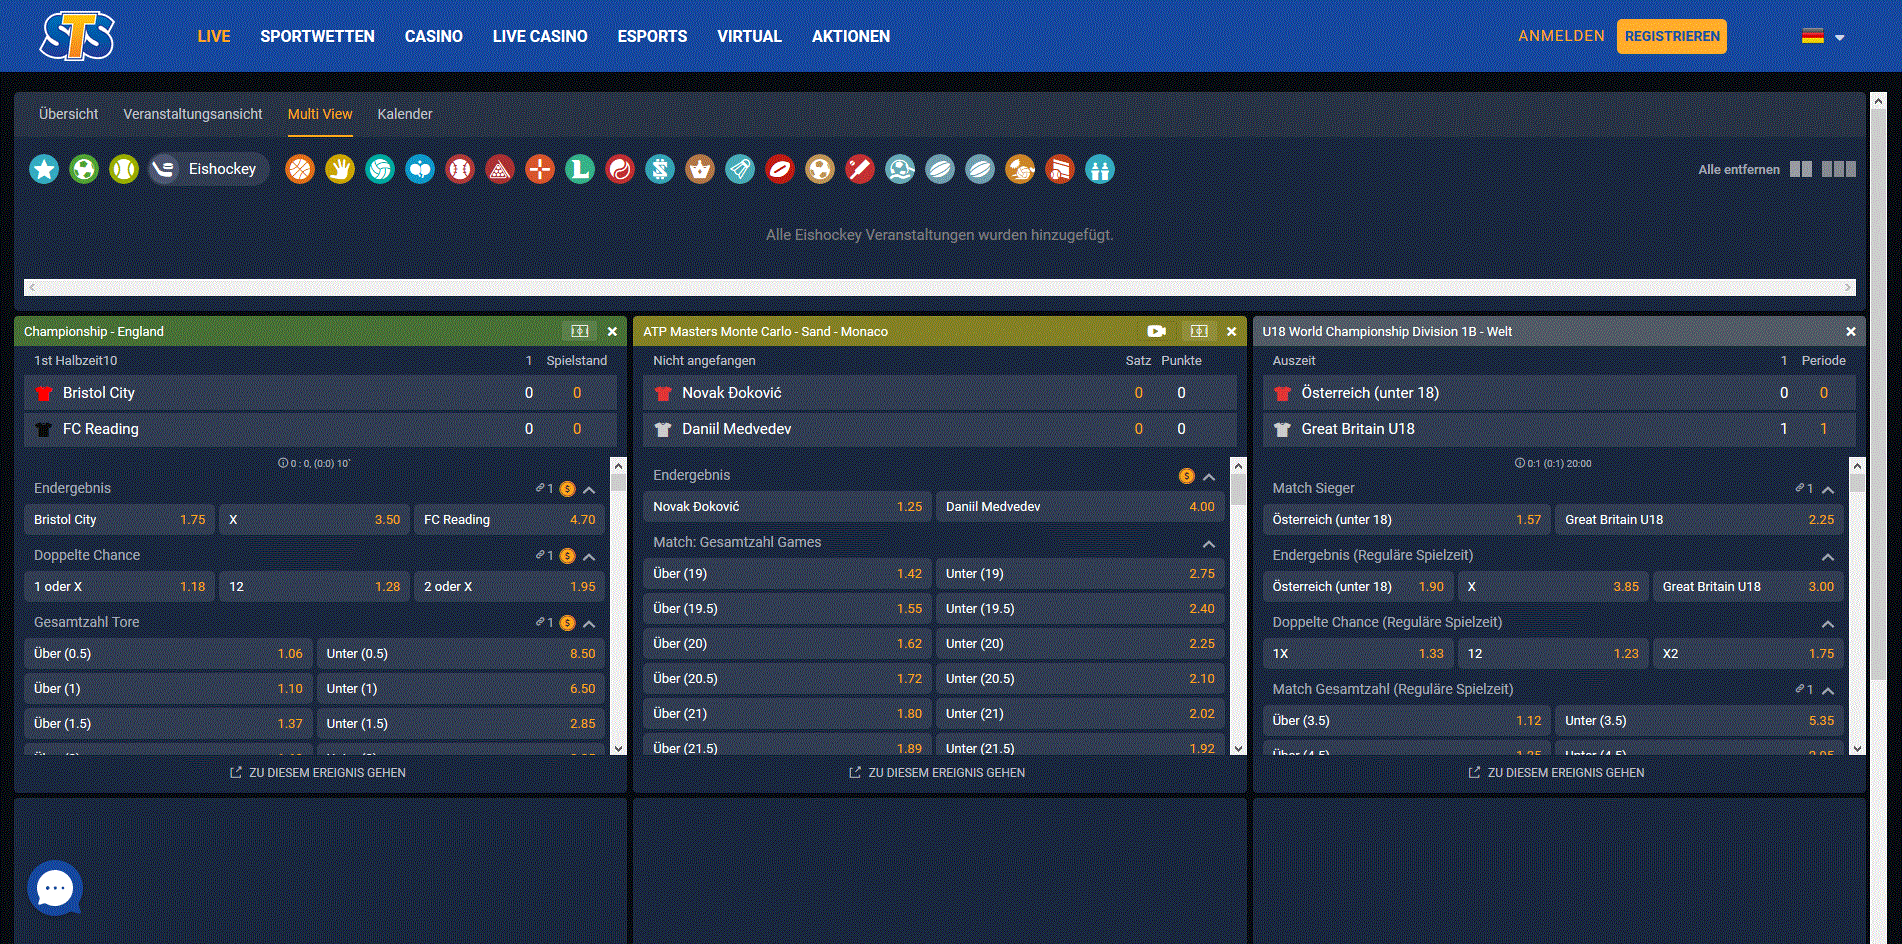The image size is (1902, 944).
Task: Collapse Endergebnis section in Championship panel
Action: [x=589, y=490]
